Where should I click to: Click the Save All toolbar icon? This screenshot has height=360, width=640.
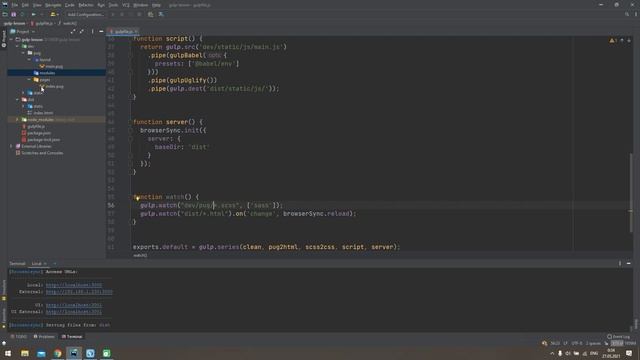[13, 14]
